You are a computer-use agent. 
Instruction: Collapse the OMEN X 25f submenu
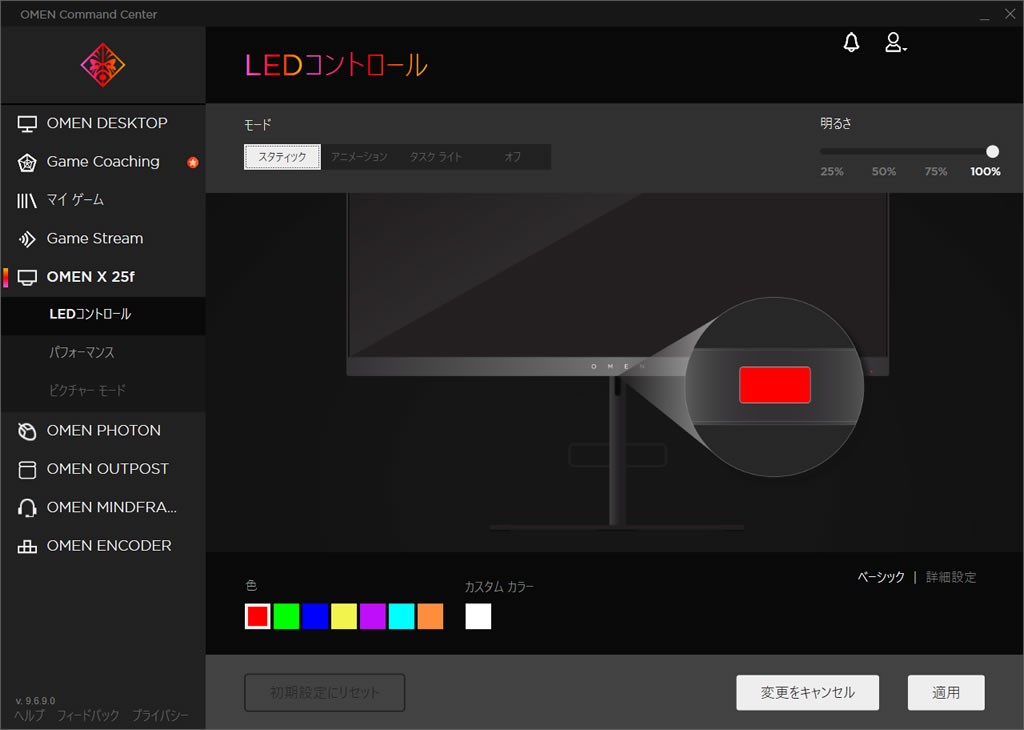(x=90, y=277)
